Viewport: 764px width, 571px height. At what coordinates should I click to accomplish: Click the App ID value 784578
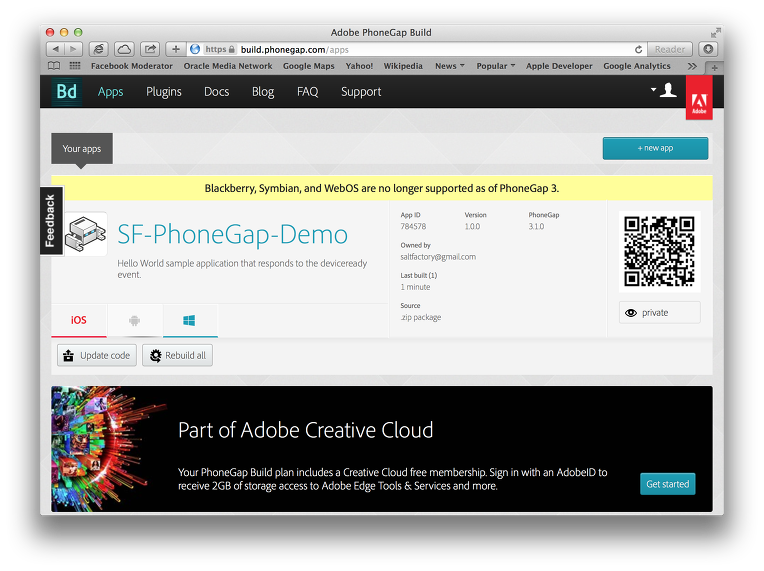click(x=413, y=227)
